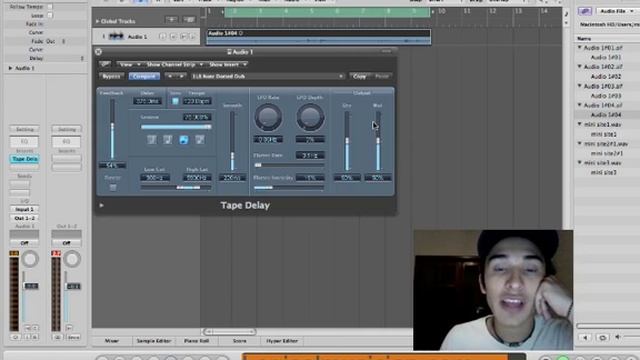
Task: Toggle the Sync button in Tape Delay
Action: (175, 101)
